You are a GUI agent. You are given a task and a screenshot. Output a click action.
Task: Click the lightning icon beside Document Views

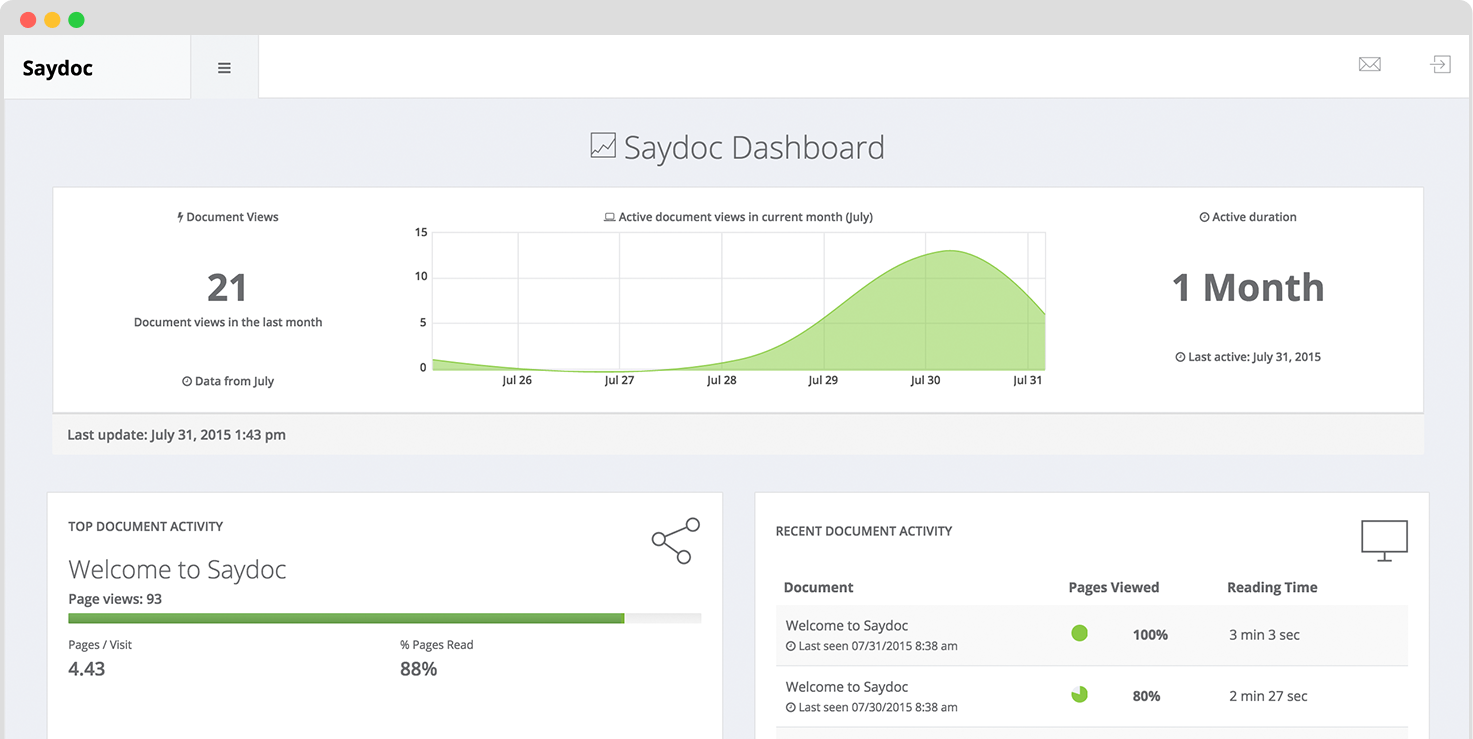[x=180, y=217]
